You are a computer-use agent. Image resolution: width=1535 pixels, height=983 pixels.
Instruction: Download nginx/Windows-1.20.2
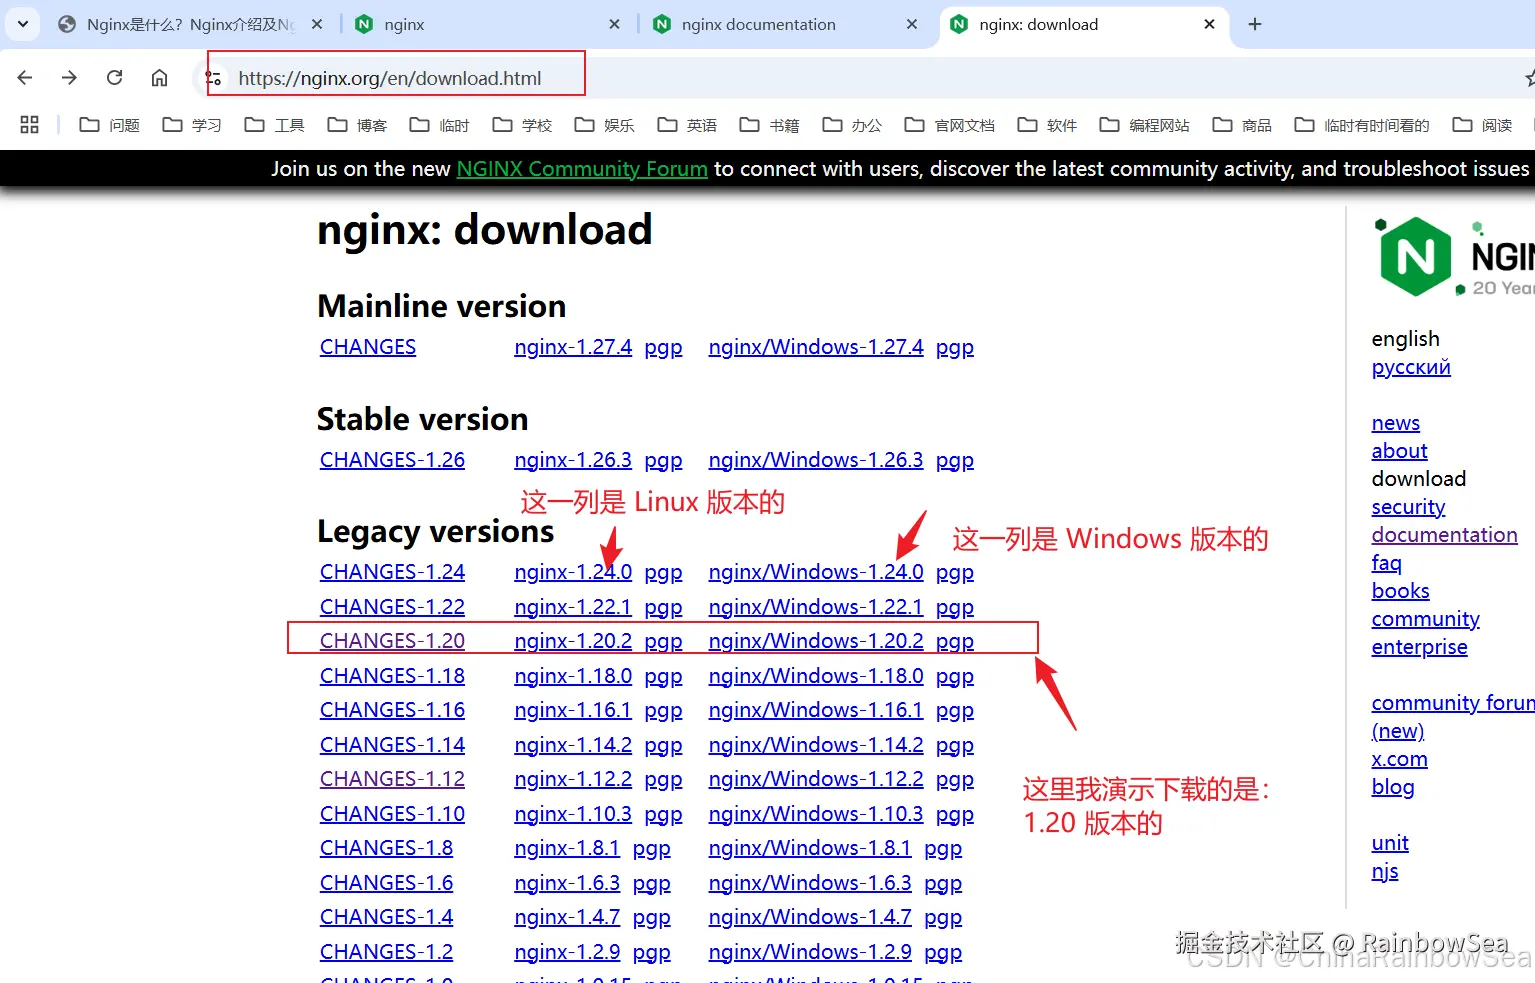coord(816,641)
